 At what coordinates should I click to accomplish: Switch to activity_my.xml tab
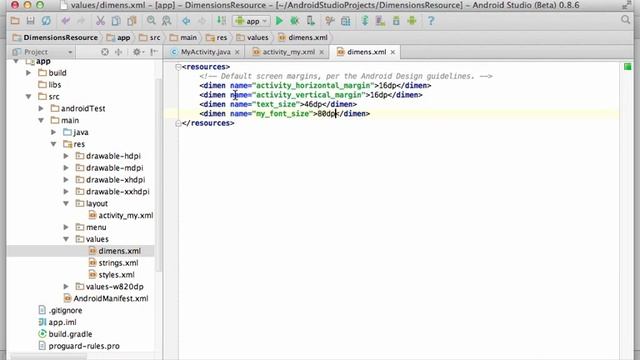pos(288,52)
